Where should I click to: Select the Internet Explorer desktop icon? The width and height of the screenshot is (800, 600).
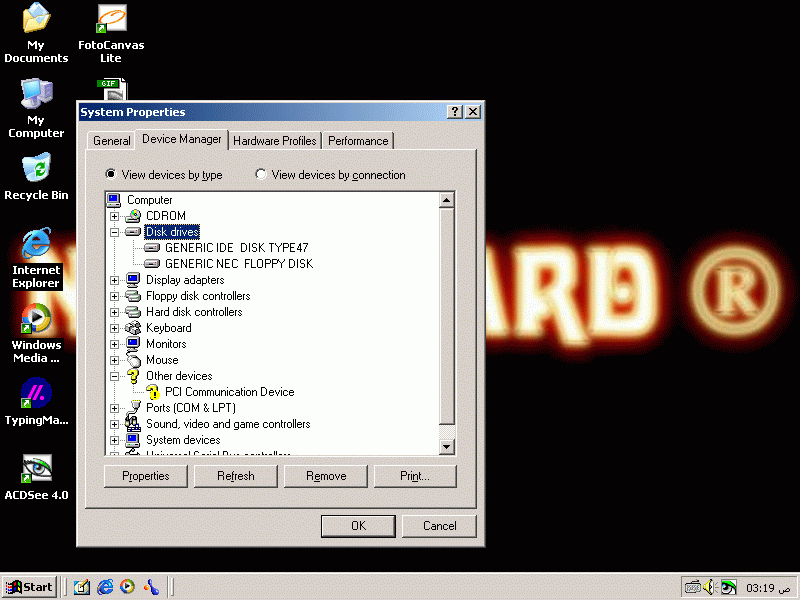[36, 258]
